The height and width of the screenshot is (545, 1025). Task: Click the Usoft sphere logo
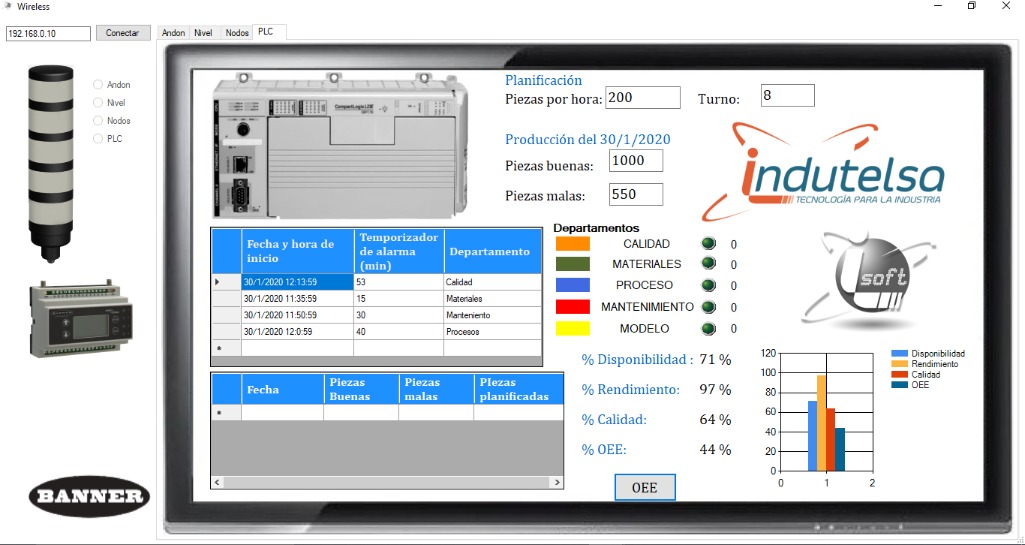[x=859, y=281]
